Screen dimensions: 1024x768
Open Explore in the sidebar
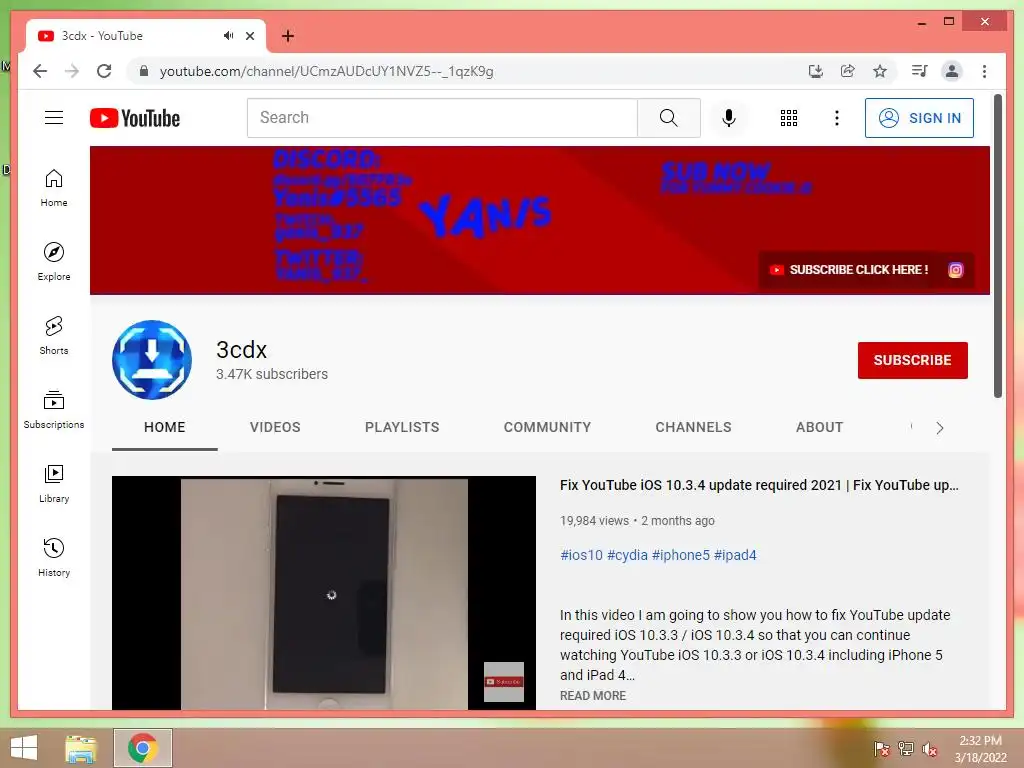point(54,262)
